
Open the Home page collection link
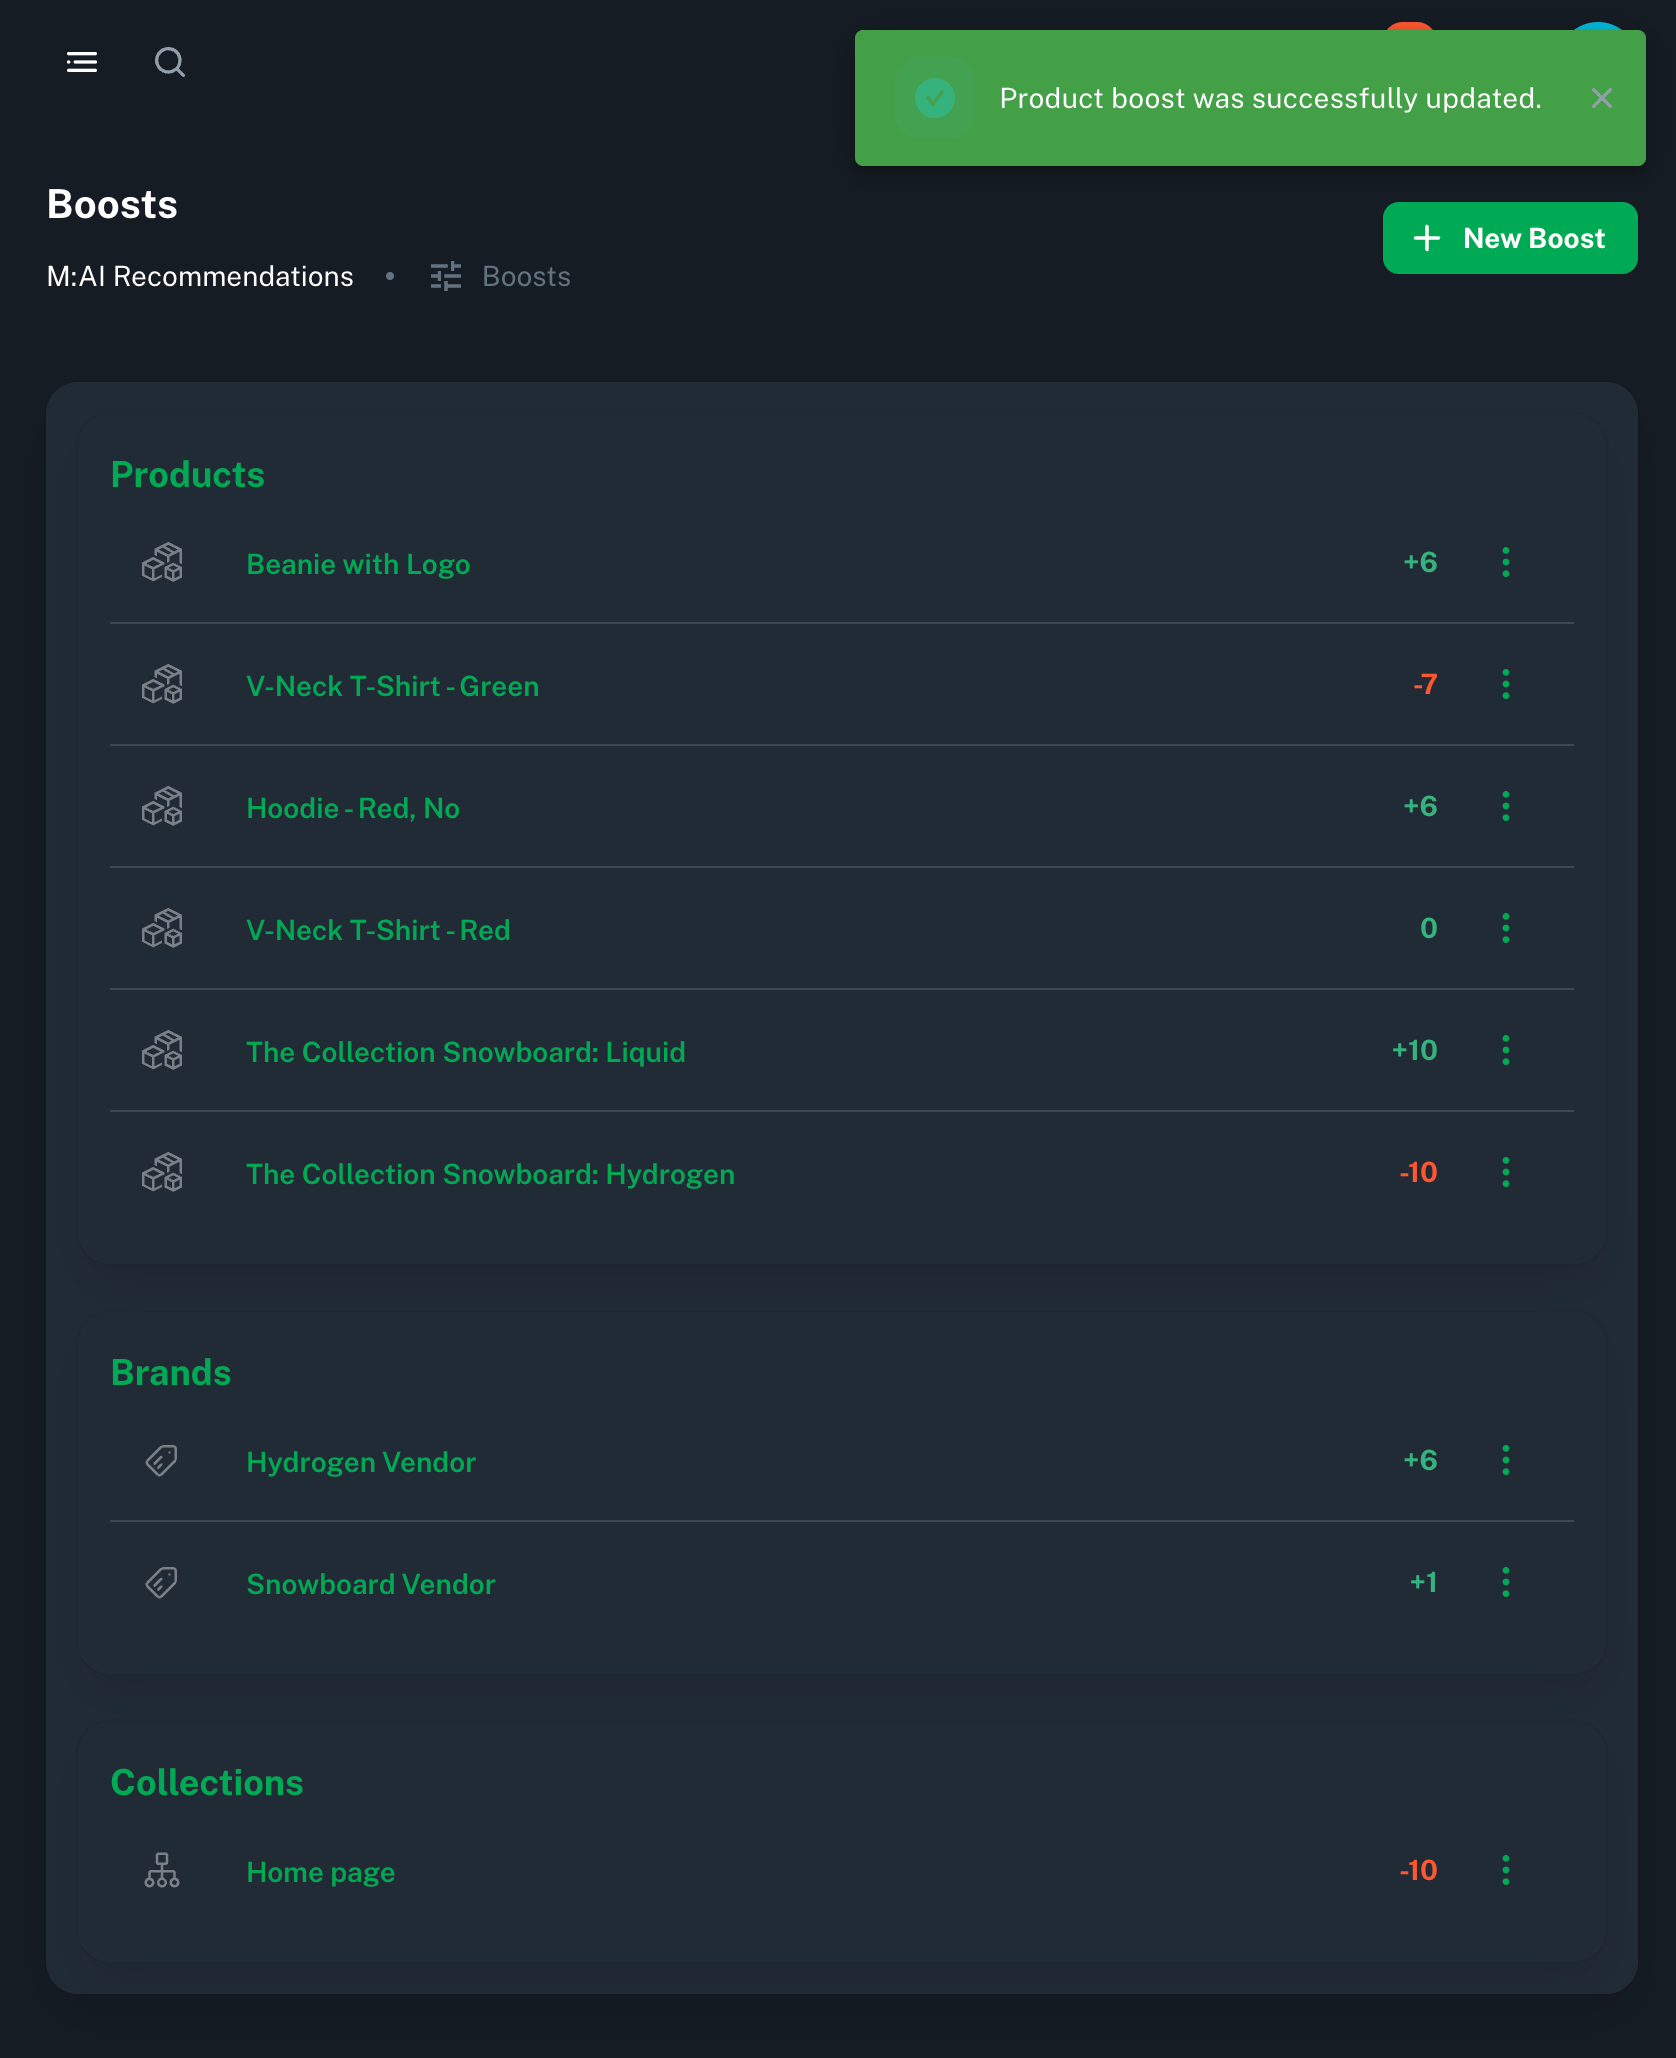(320, 1872)
